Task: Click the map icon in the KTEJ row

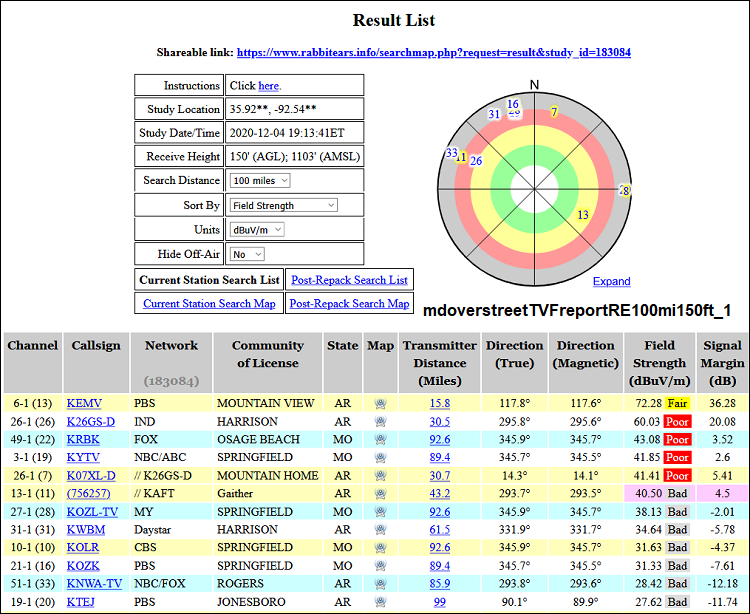Action: 379,602
